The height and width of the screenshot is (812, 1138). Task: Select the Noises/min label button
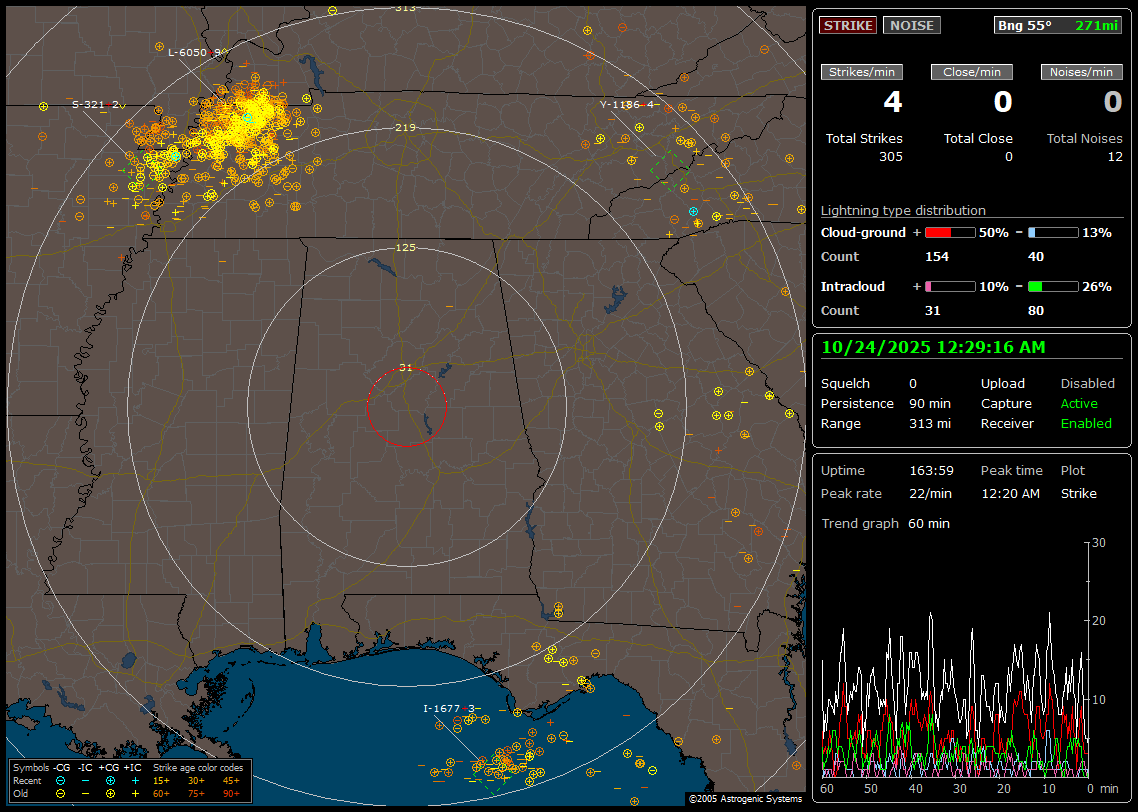1082,72
